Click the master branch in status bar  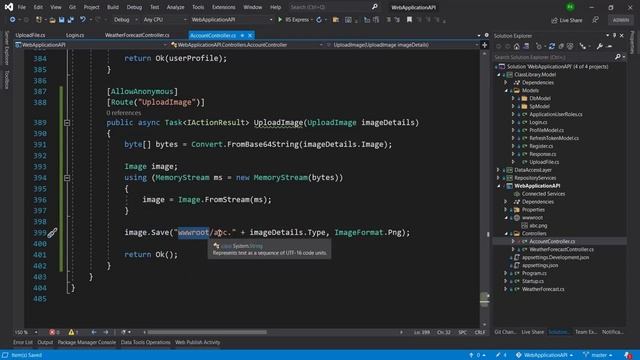598,355
